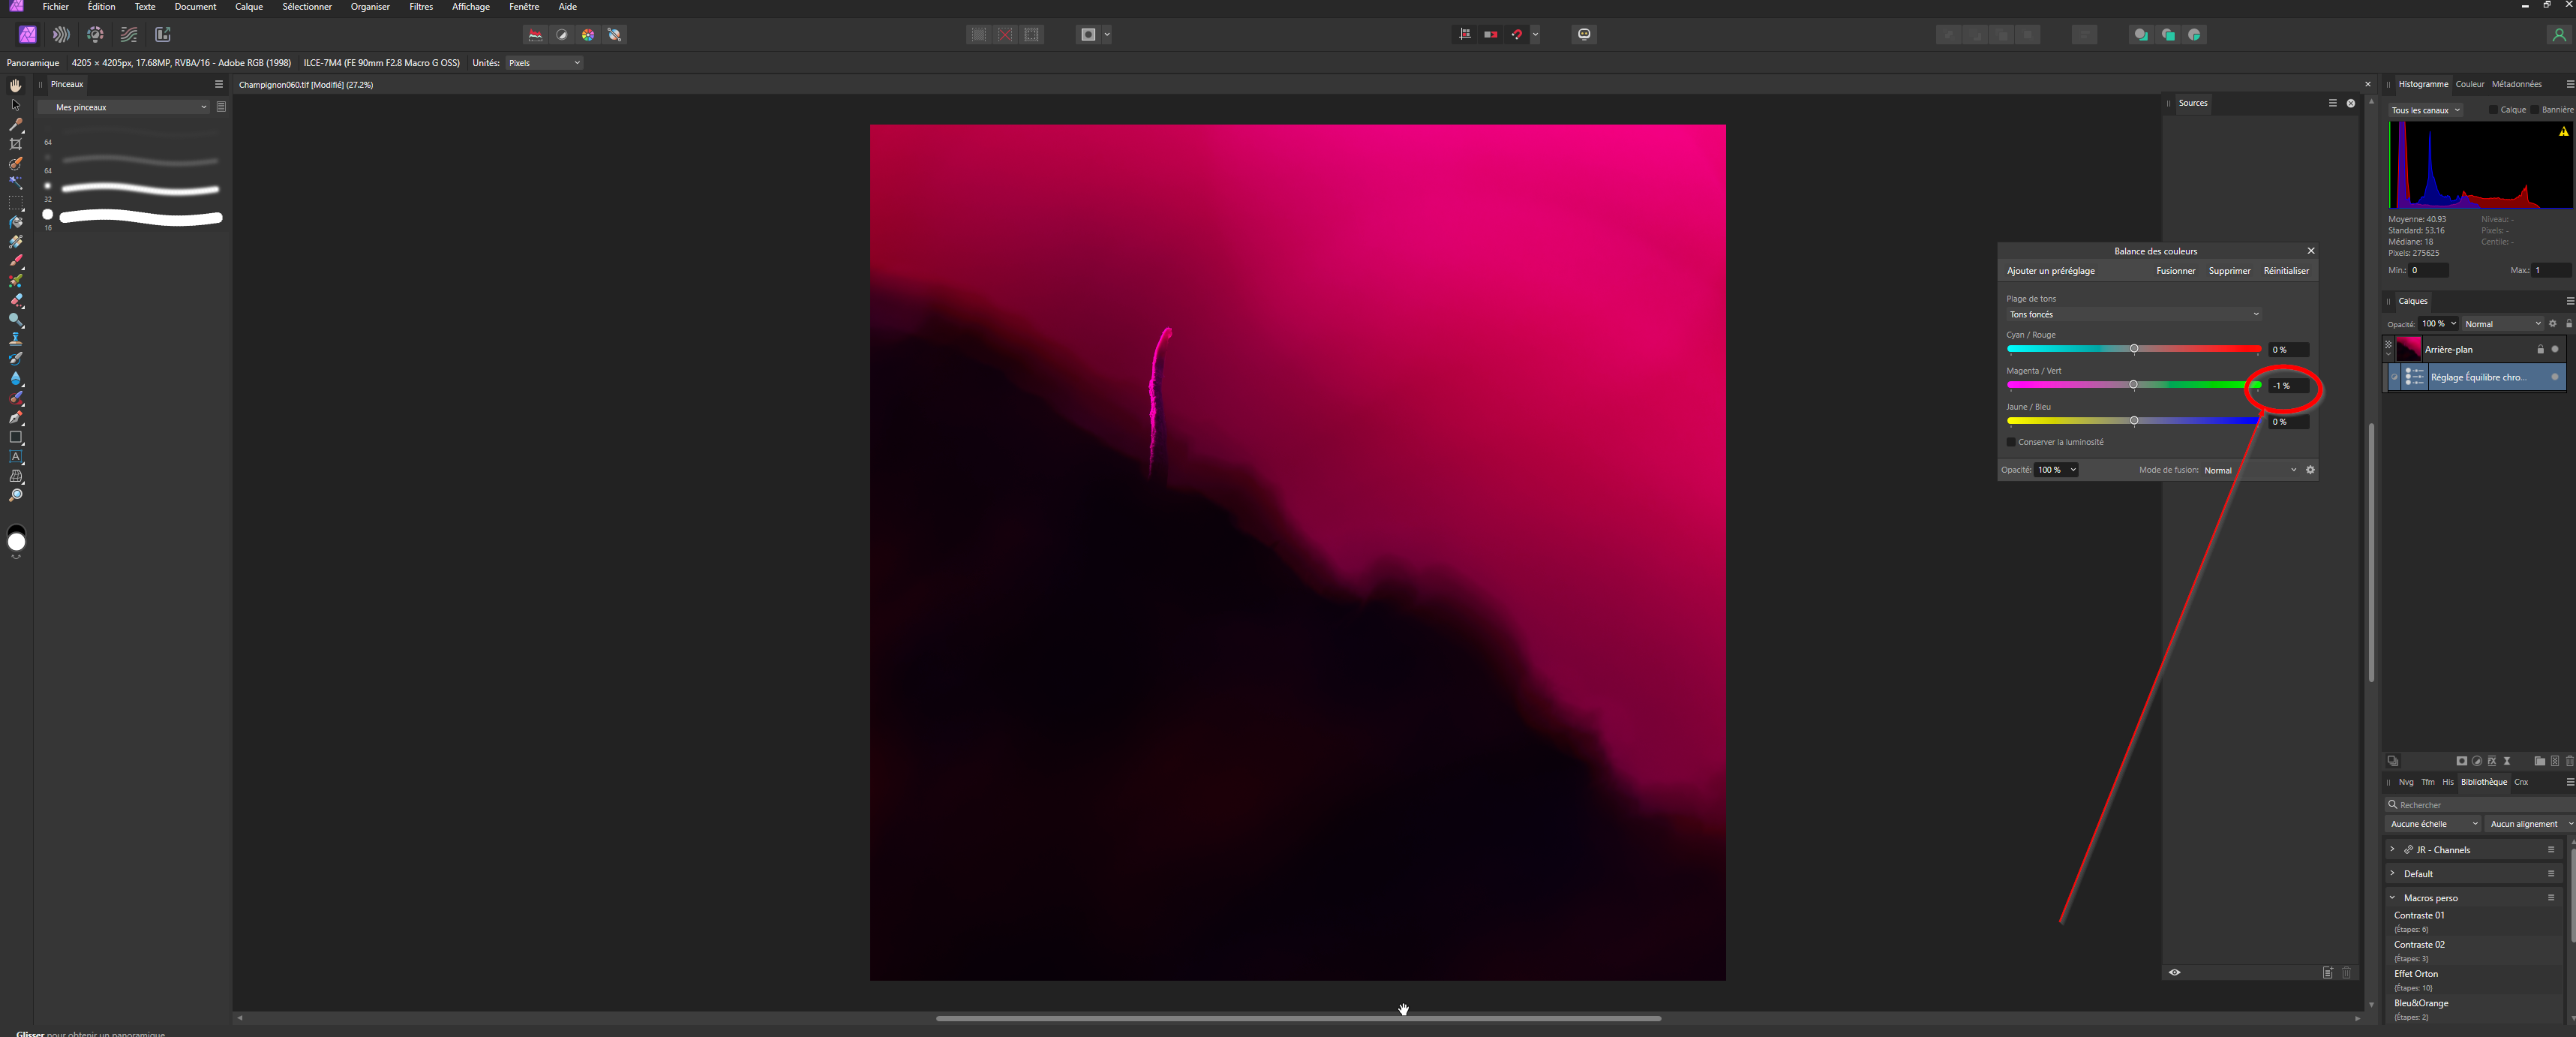Image resolution: width=2576 pixels, height=1037 pixels.
Task: Select the Crop tool
Action: (x=16, y=144)
